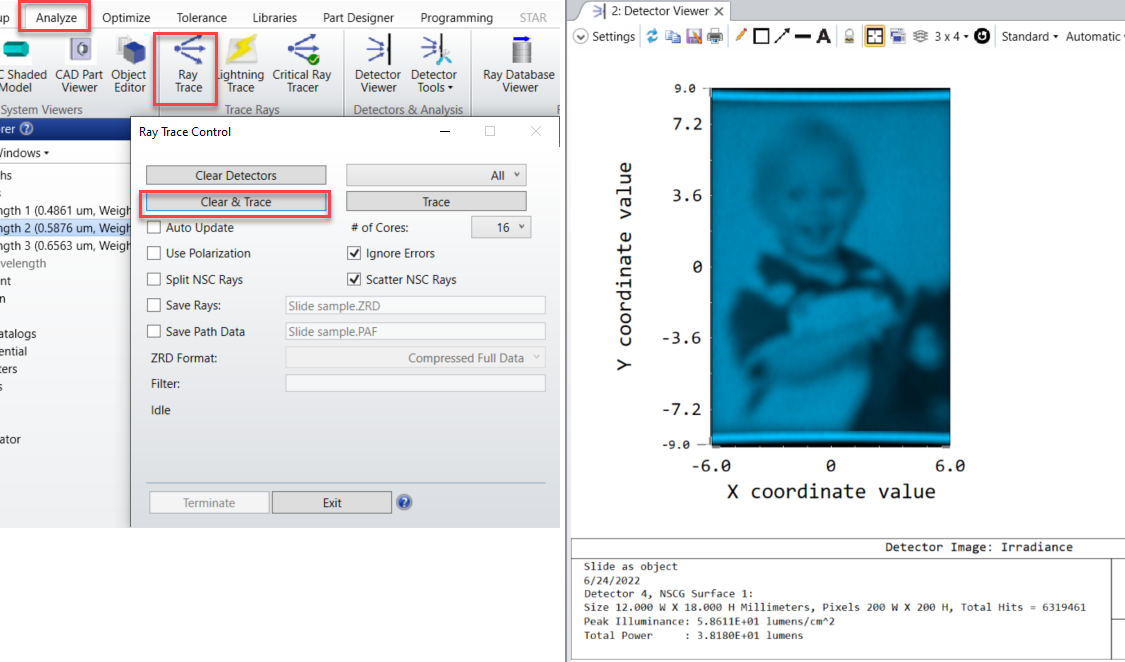Save the Detector Viewer image
Screen dimensions: 1125x662
[694, 36]
